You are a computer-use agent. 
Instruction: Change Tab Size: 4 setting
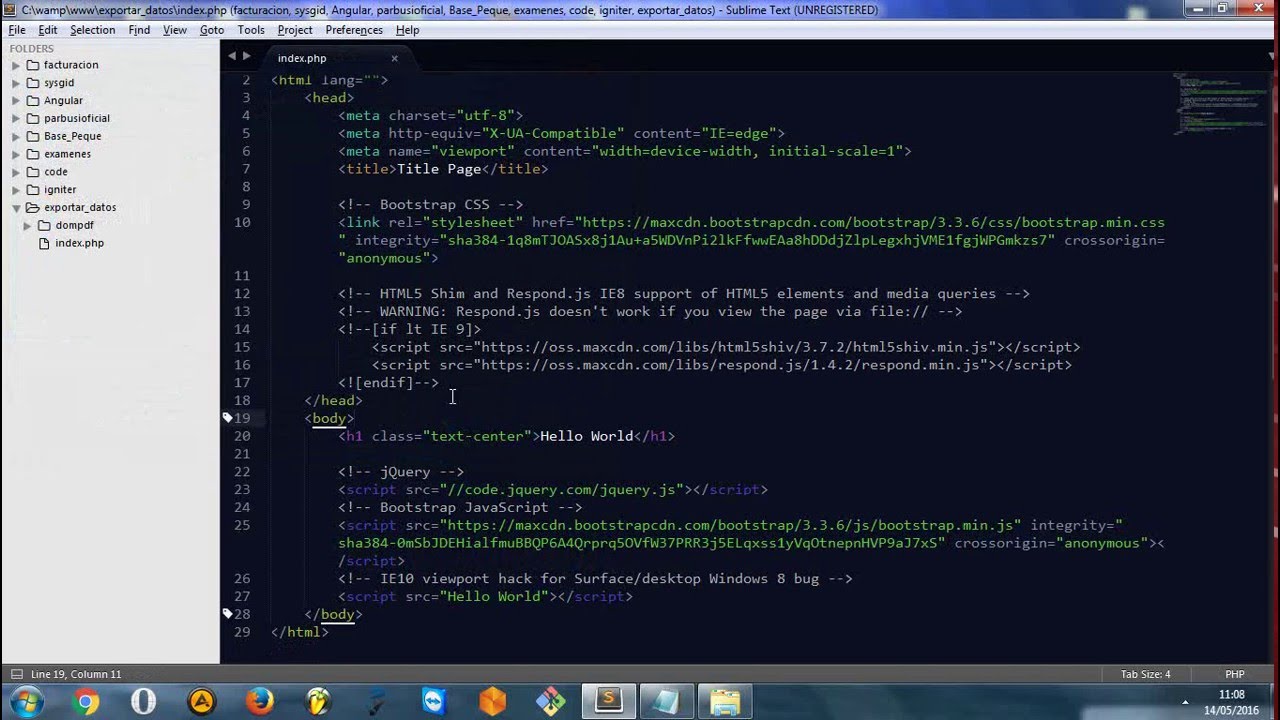[x=1145, y=674]
